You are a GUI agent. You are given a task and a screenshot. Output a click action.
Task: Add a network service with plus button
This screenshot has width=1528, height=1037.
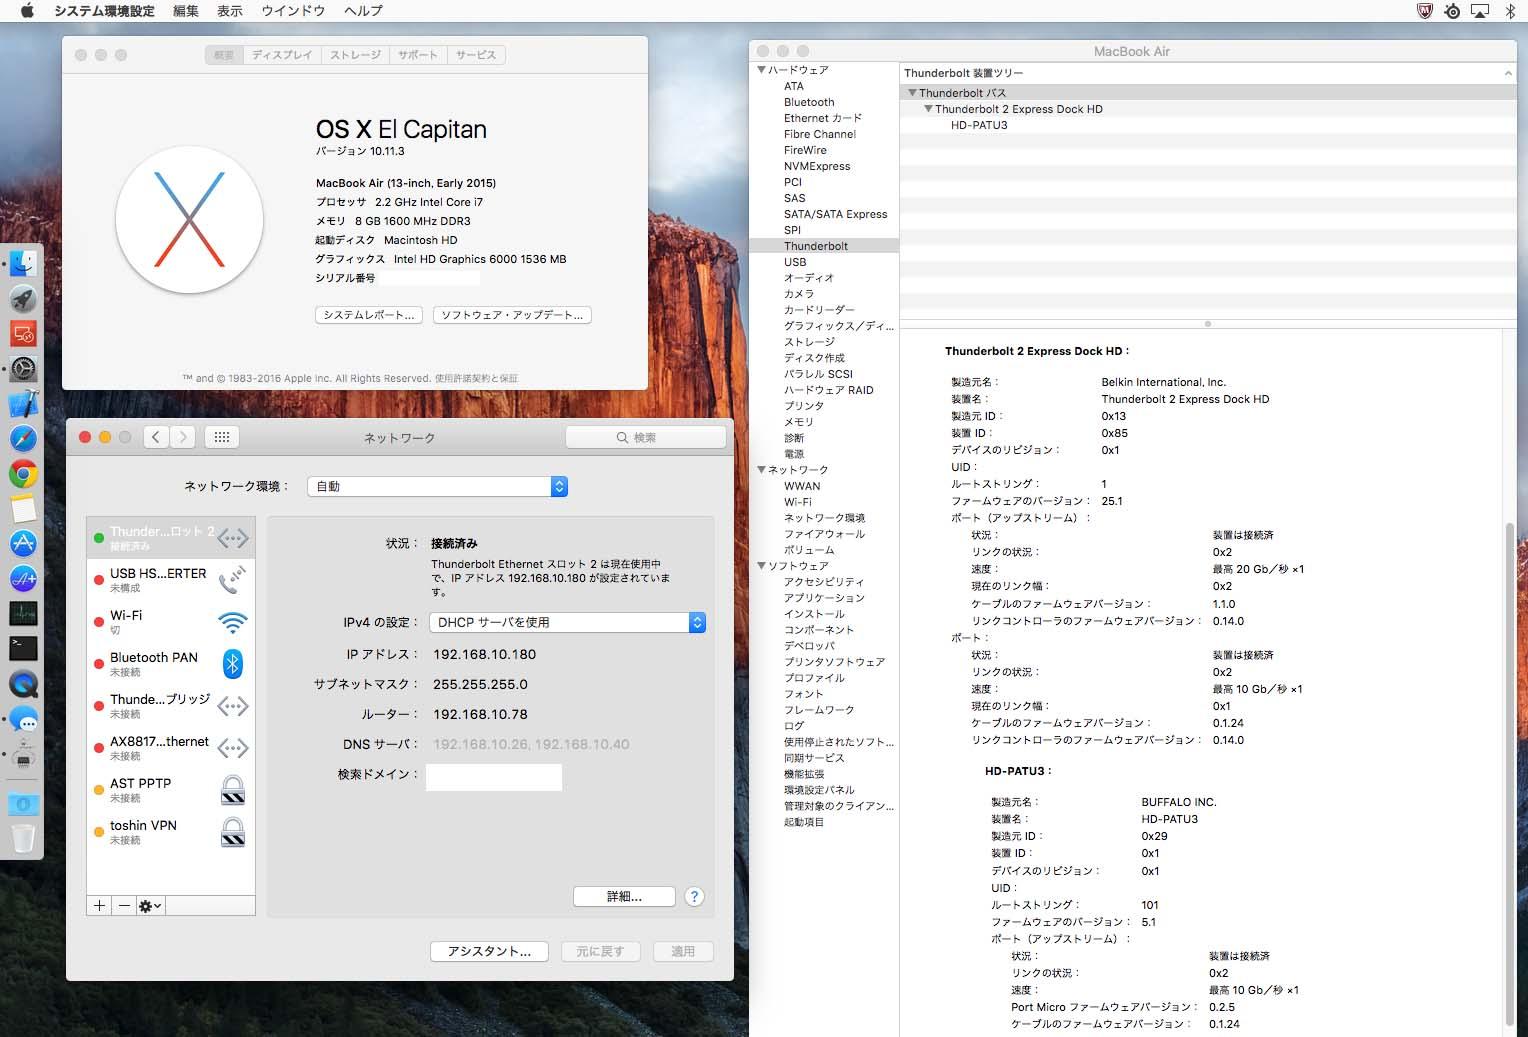[99, 905]
